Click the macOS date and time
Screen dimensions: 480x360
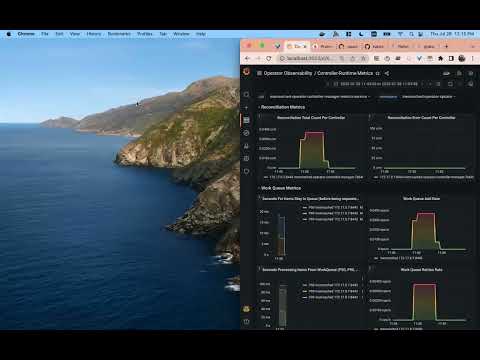[452, 34]
